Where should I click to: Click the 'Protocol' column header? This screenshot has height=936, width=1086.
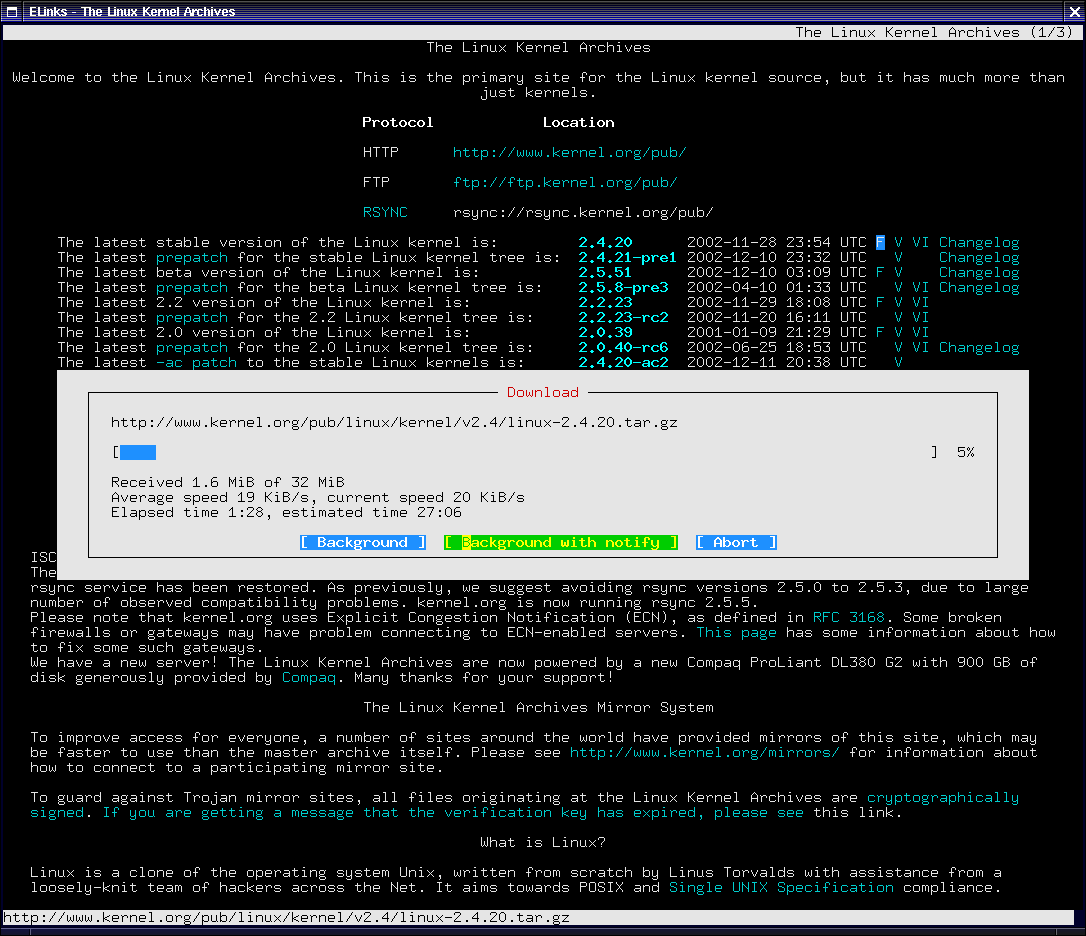coord(398,123)
